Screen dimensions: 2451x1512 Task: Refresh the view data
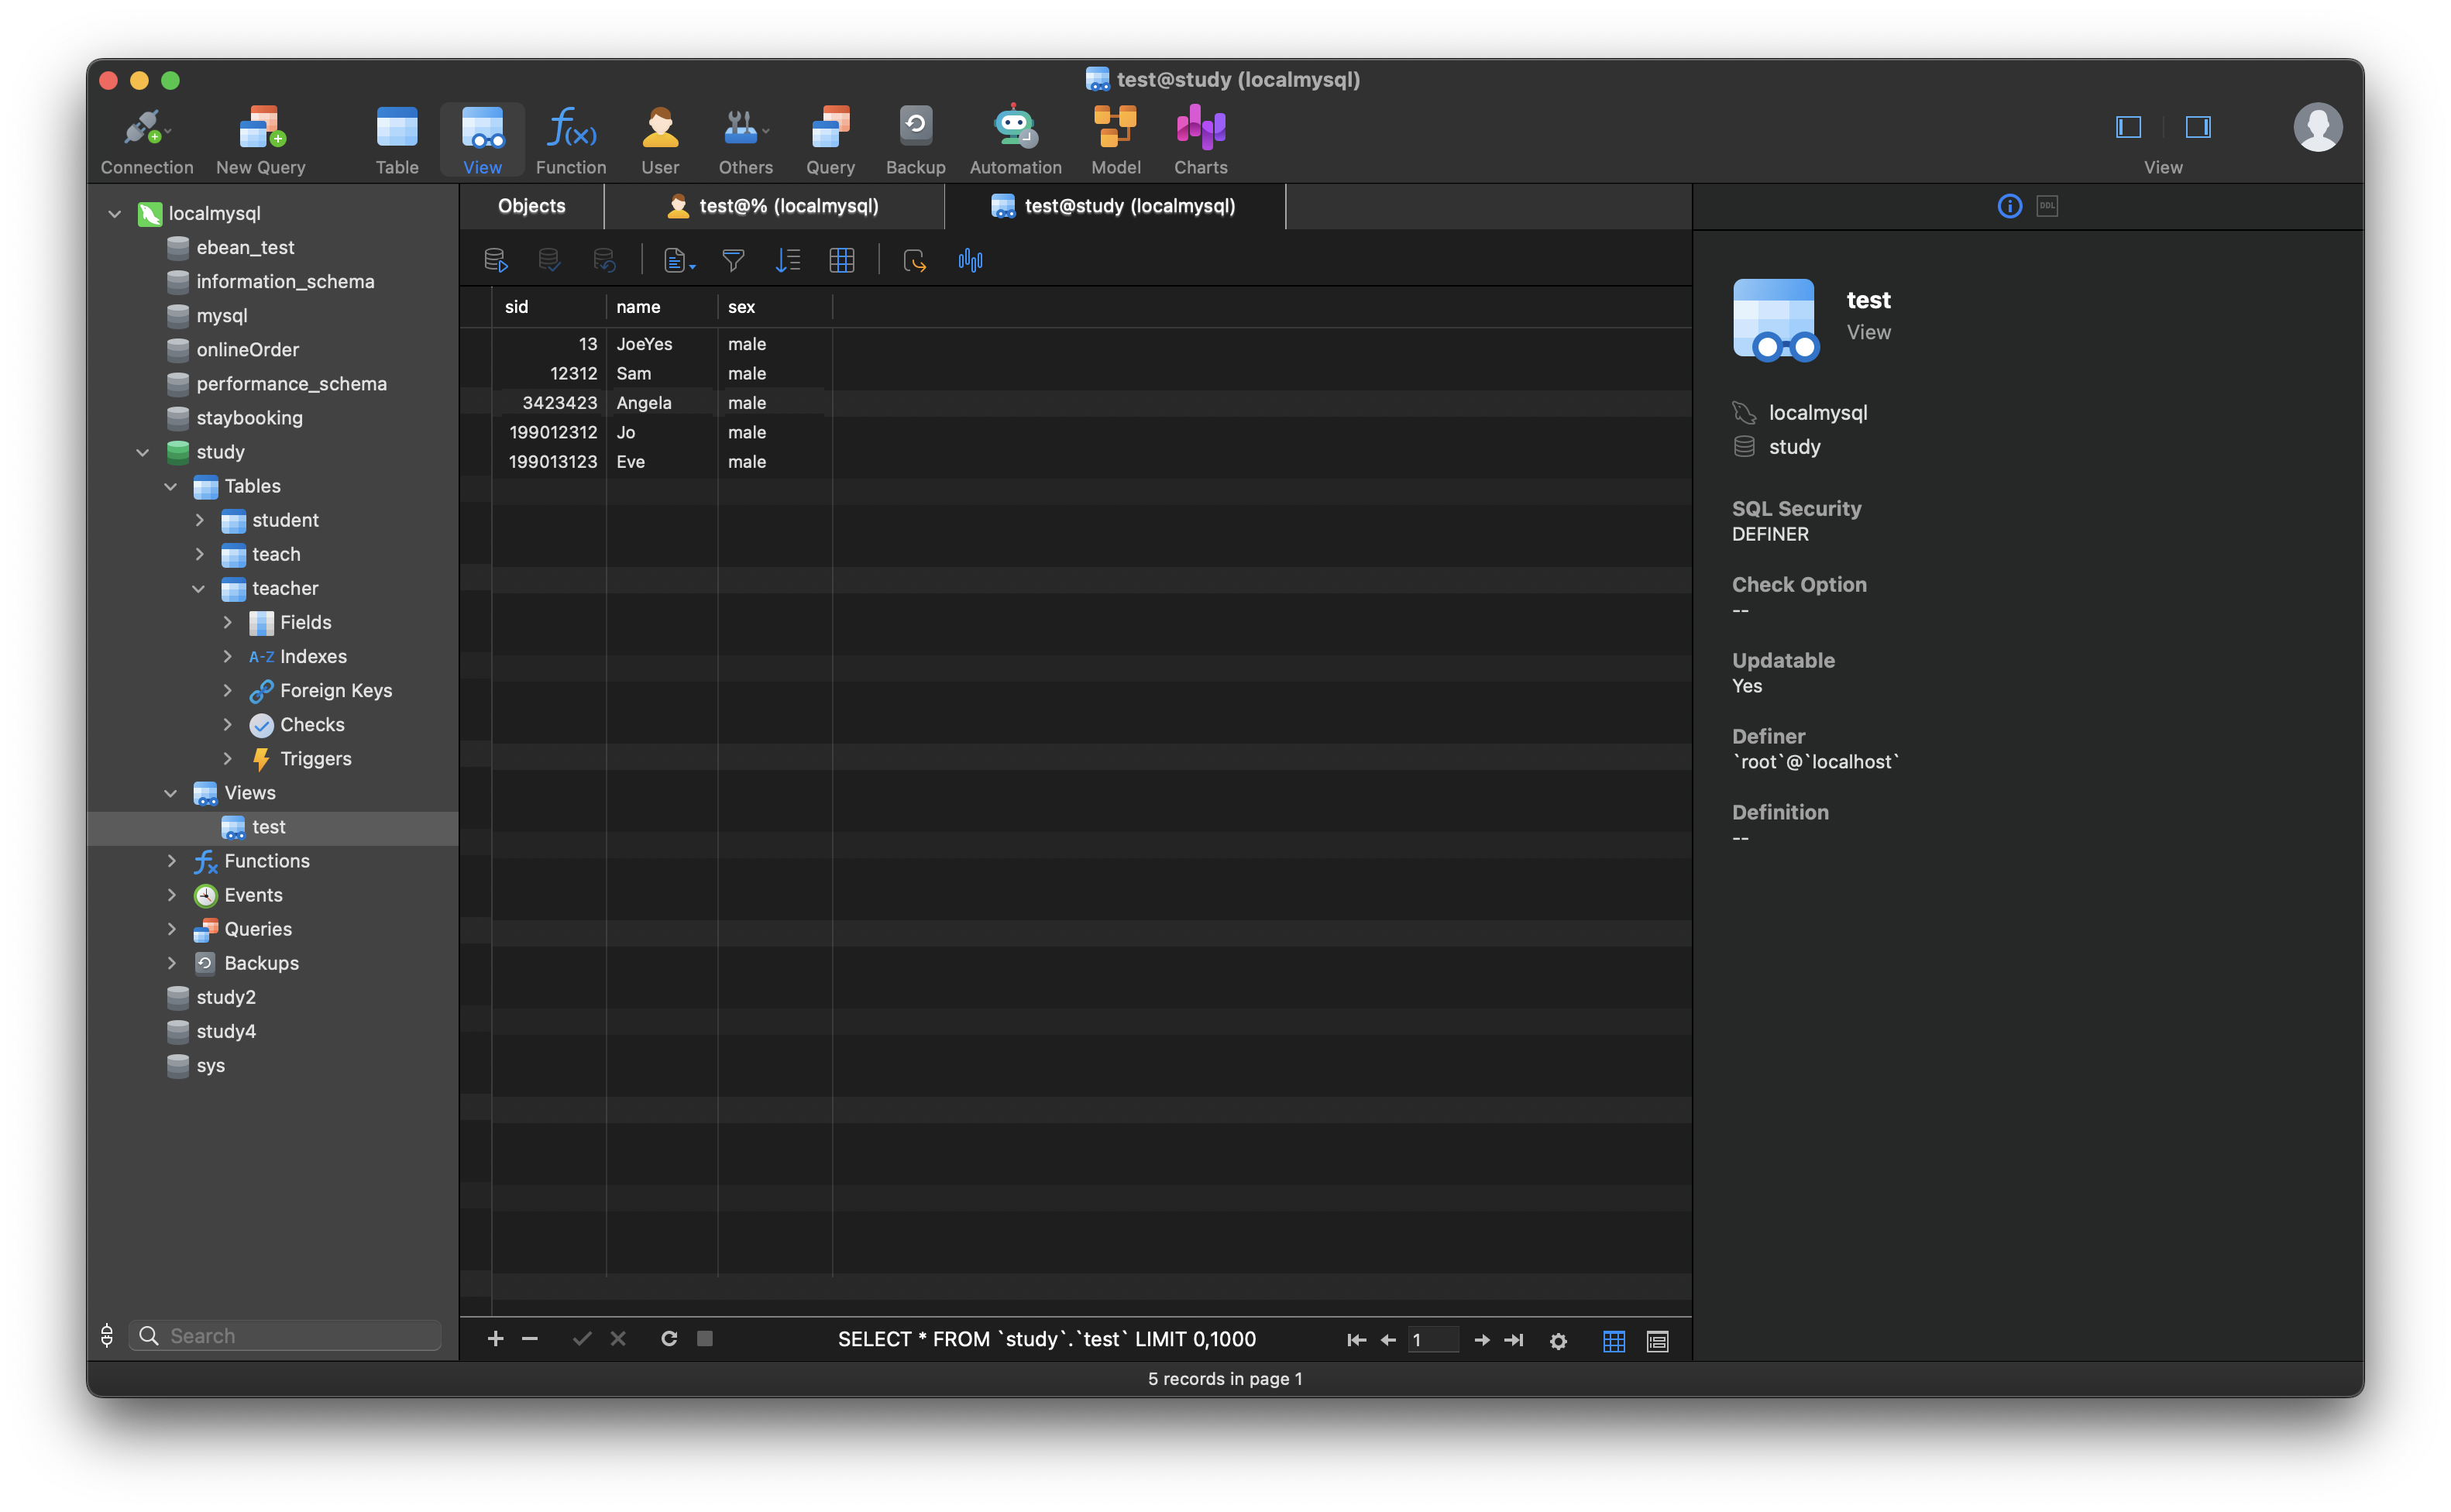tap(668, 1340)
